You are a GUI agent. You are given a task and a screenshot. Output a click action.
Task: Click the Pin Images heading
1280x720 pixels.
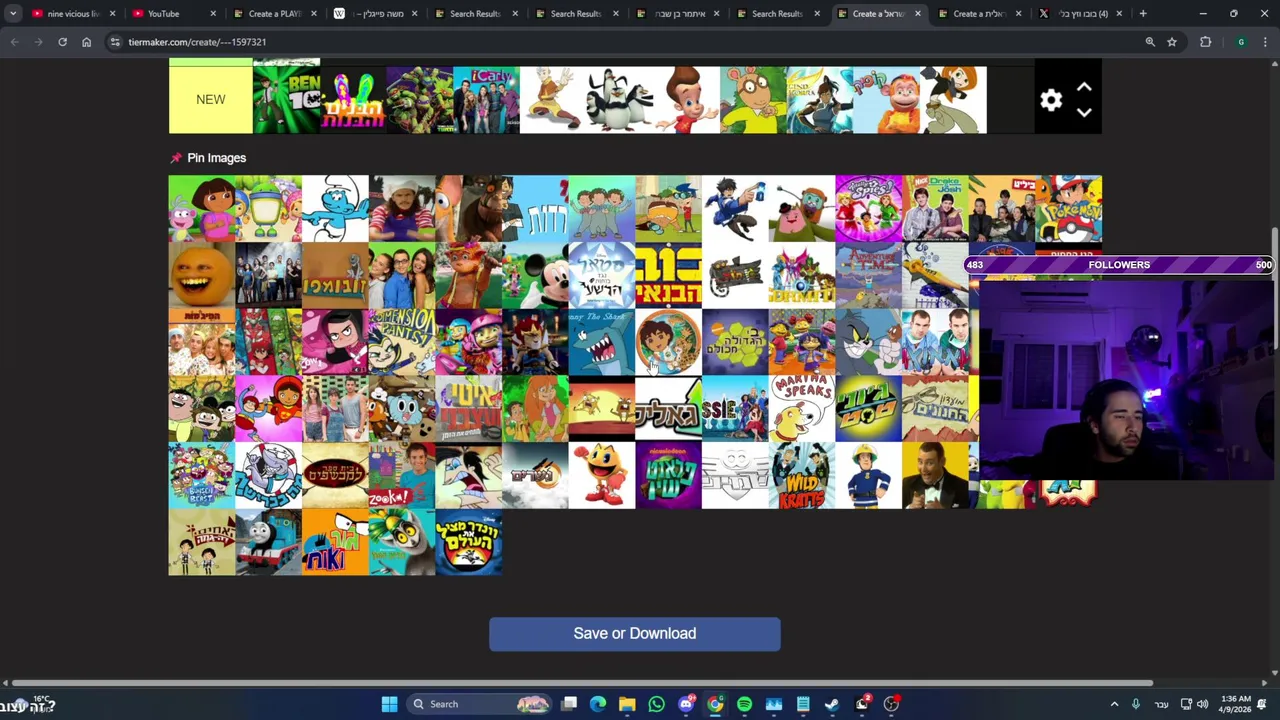pos(216,158)
